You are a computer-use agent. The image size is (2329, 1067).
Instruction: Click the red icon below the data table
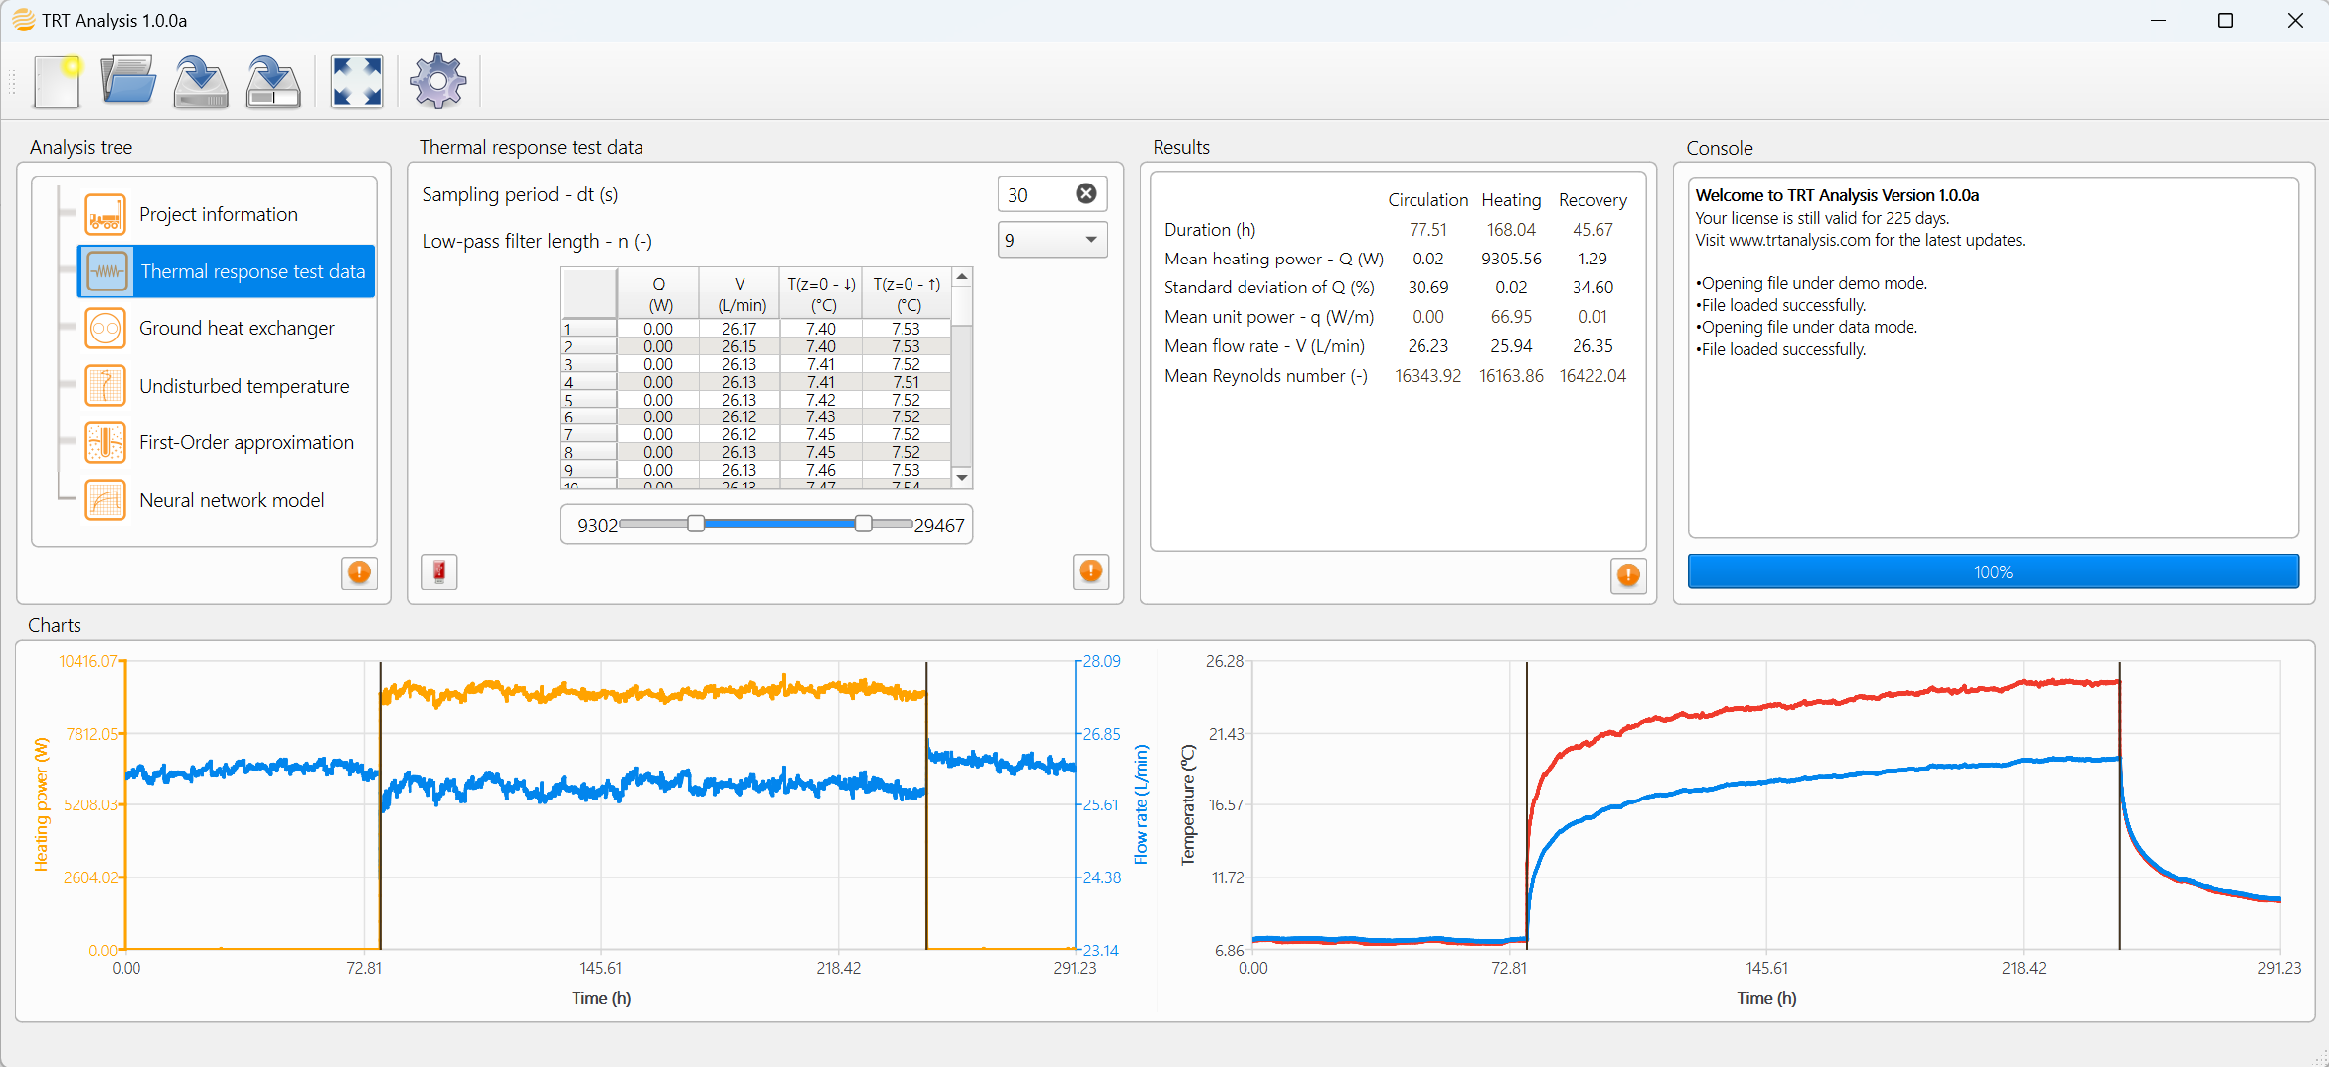(x=439, y=572)
